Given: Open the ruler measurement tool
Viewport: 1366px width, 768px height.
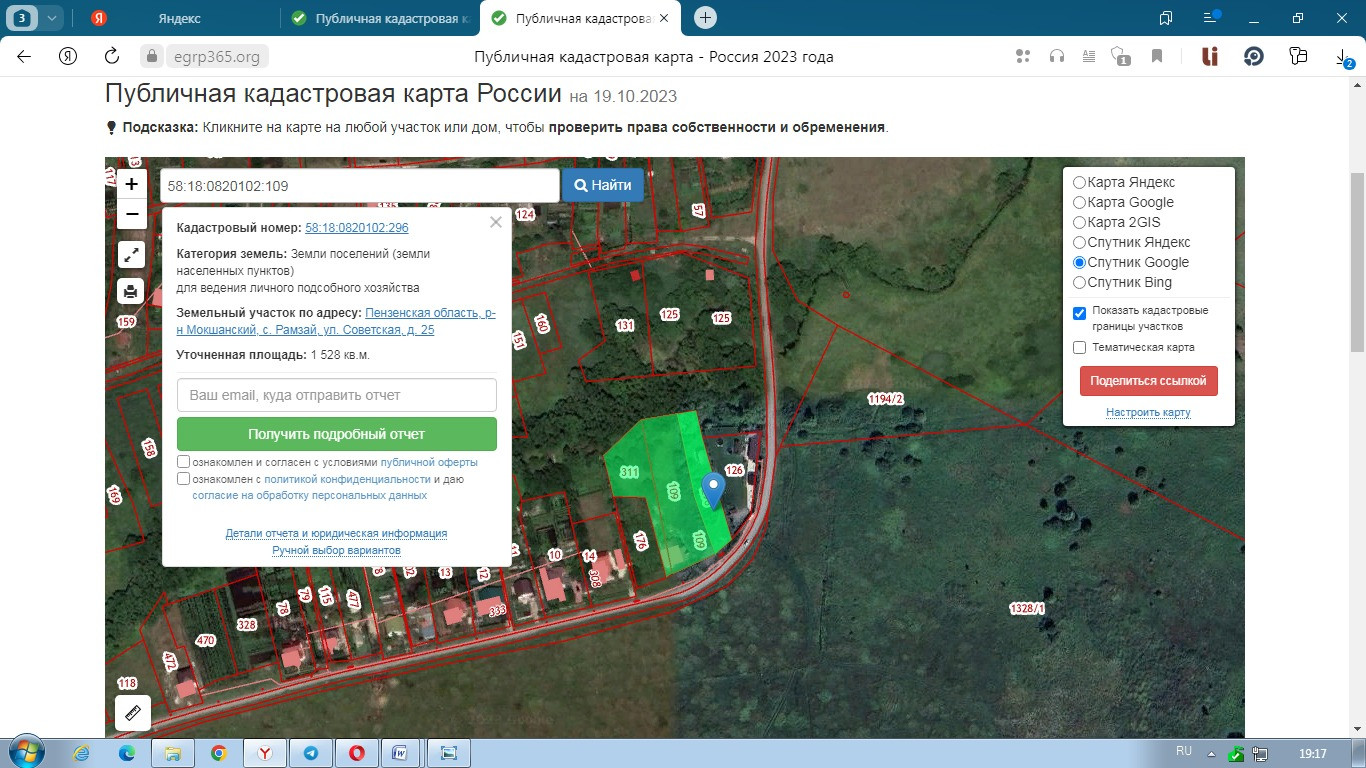Looking at the screenshot, I should click(x=133, y=713).
